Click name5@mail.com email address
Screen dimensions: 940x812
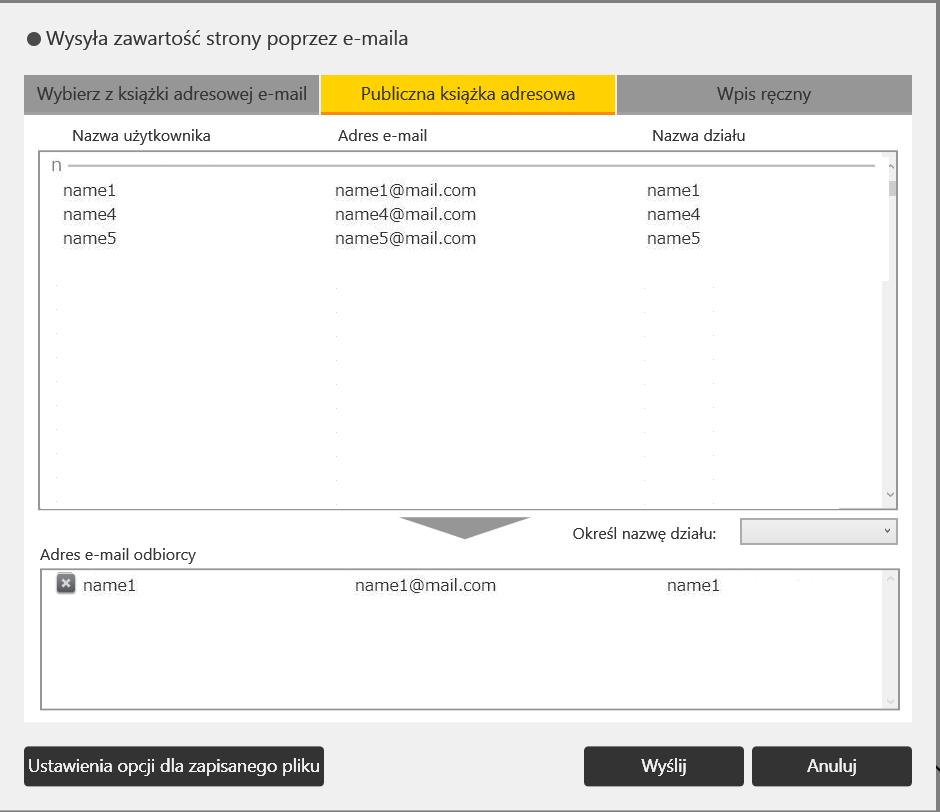[x=405, y=239]
